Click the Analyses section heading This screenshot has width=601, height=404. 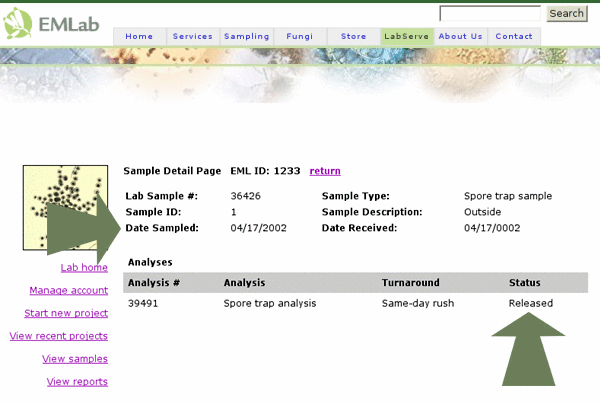[150, 262]
